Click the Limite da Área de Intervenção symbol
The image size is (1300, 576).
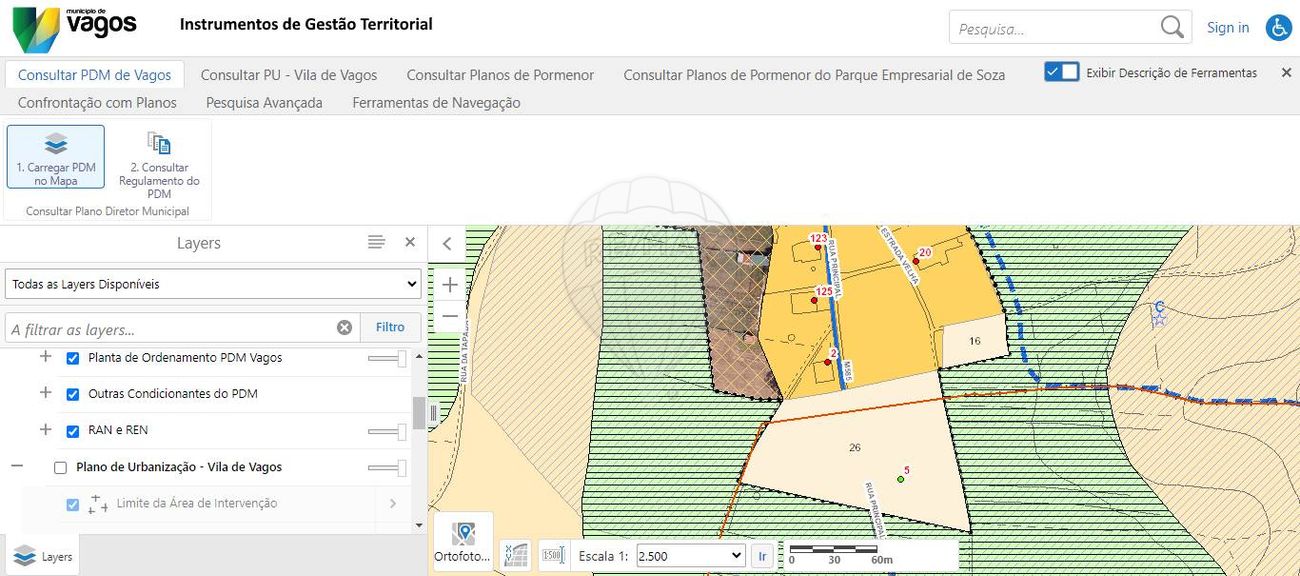coord(98,504)
